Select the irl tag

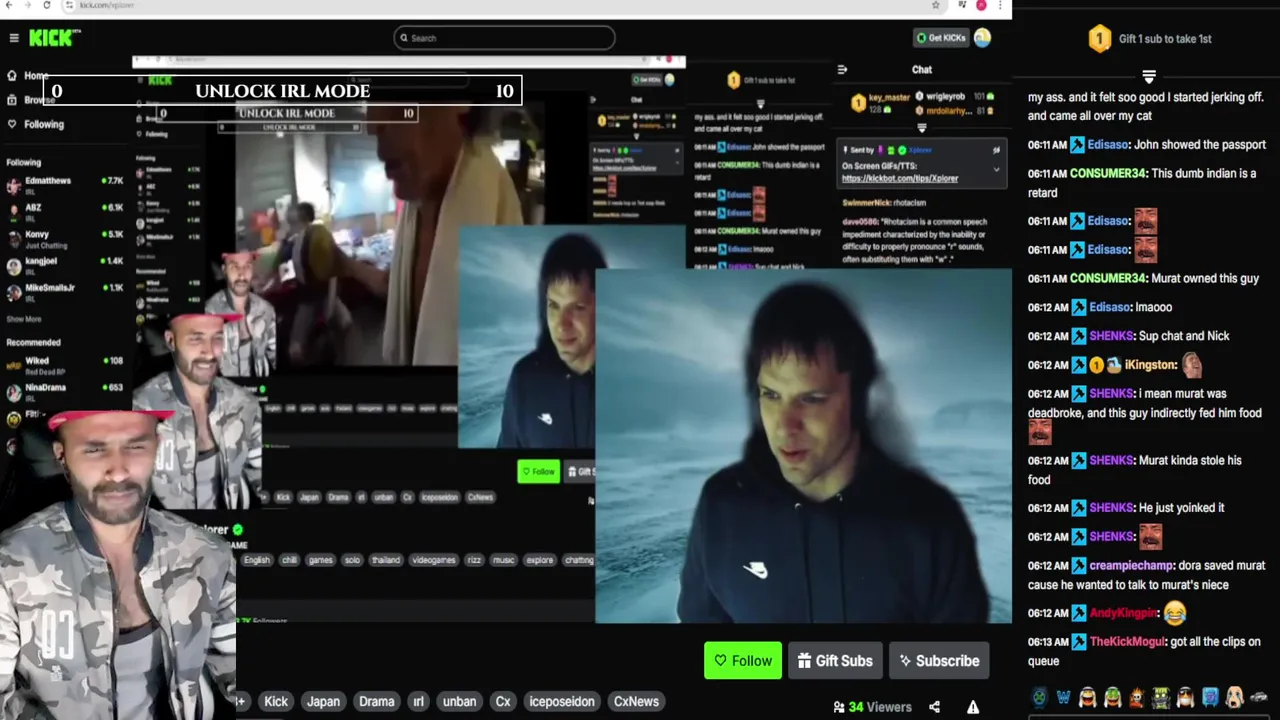(x=419, y=702)
